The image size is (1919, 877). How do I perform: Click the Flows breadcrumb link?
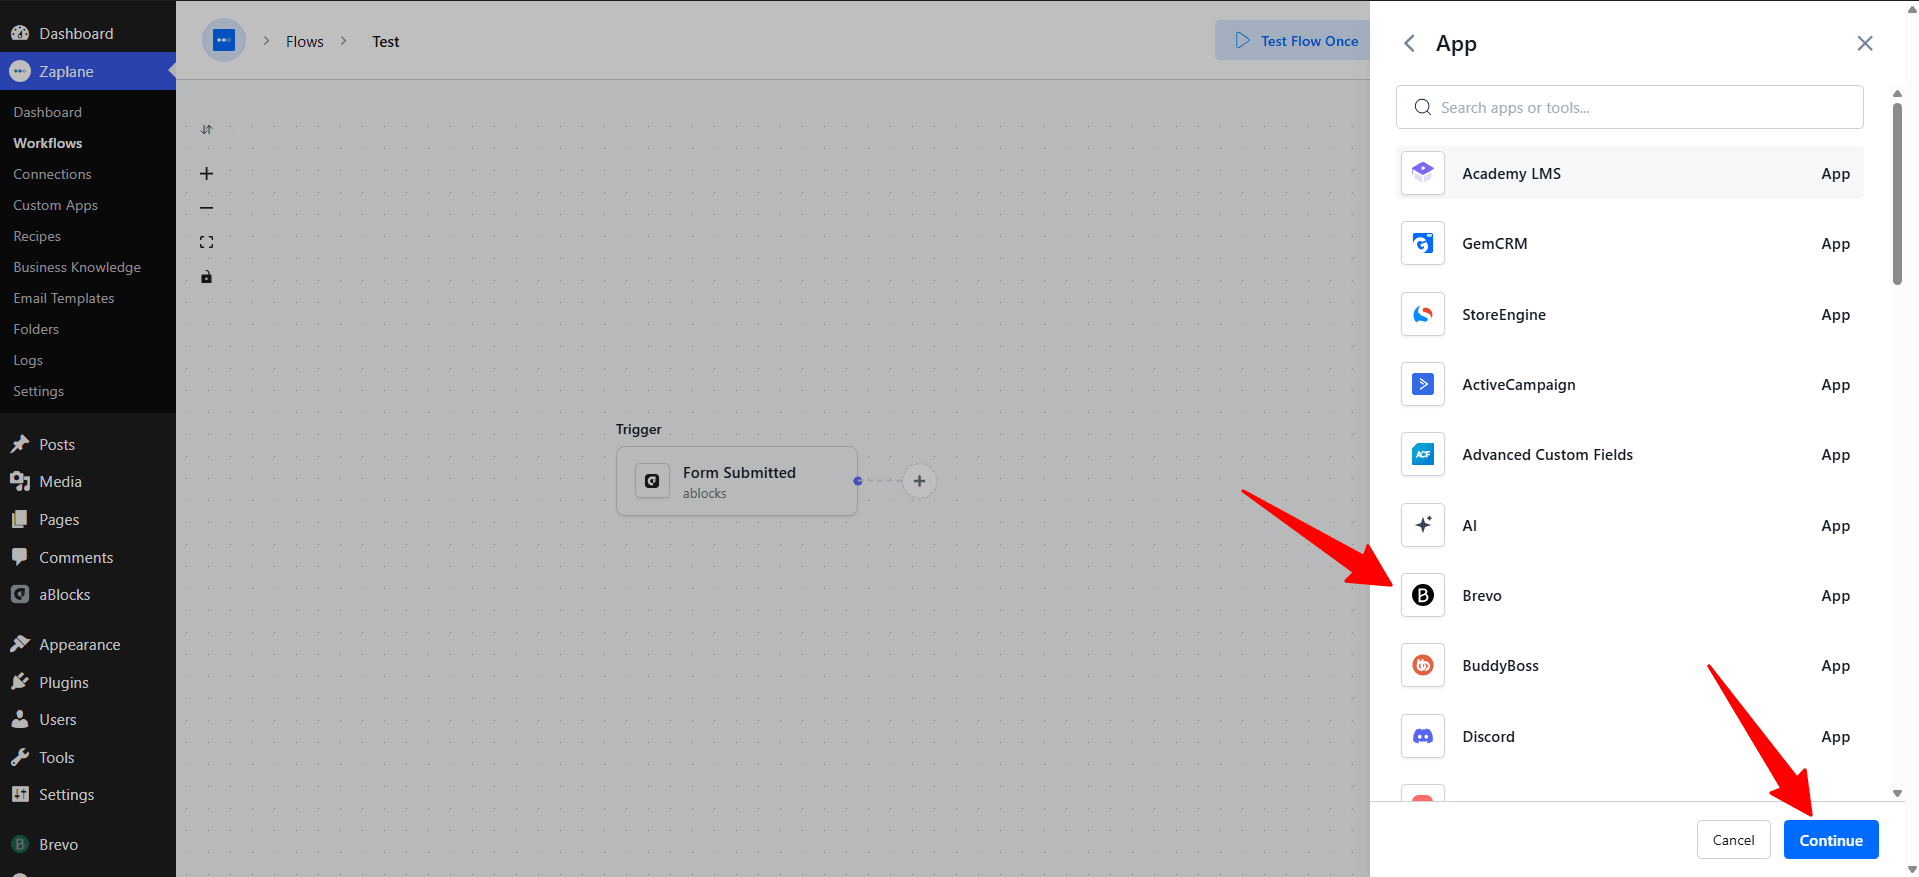click(x=305, y=41)
